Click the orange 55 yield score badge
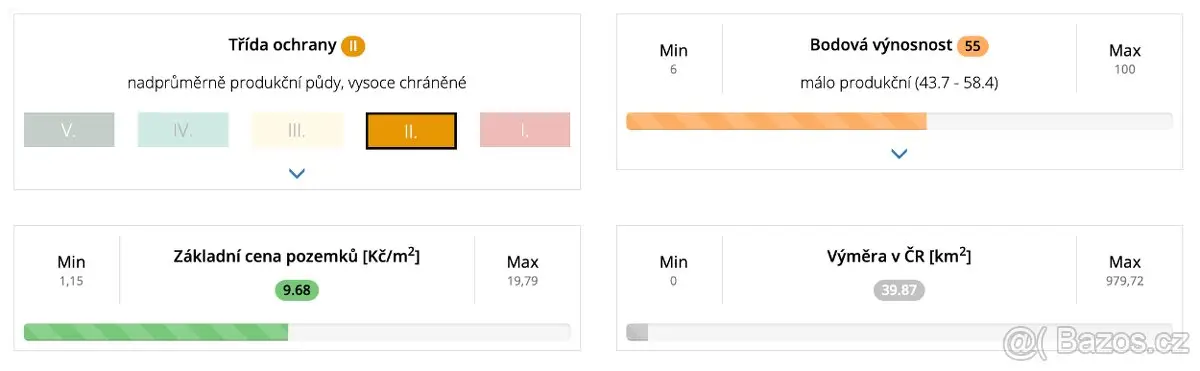This screenshot has width=1200, height=371. [x=973, y=46]
